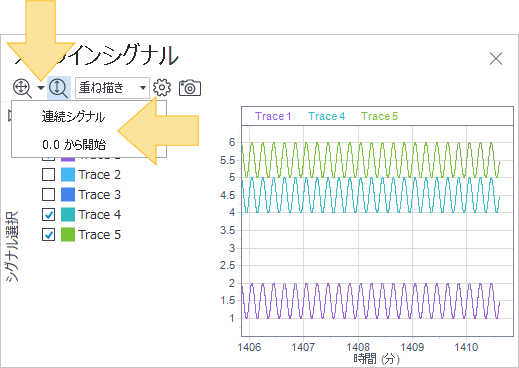Image resolution: width=519 pixels, height=368 pixels.
Task: Open the gear settings icon
Action: (162, 88)
